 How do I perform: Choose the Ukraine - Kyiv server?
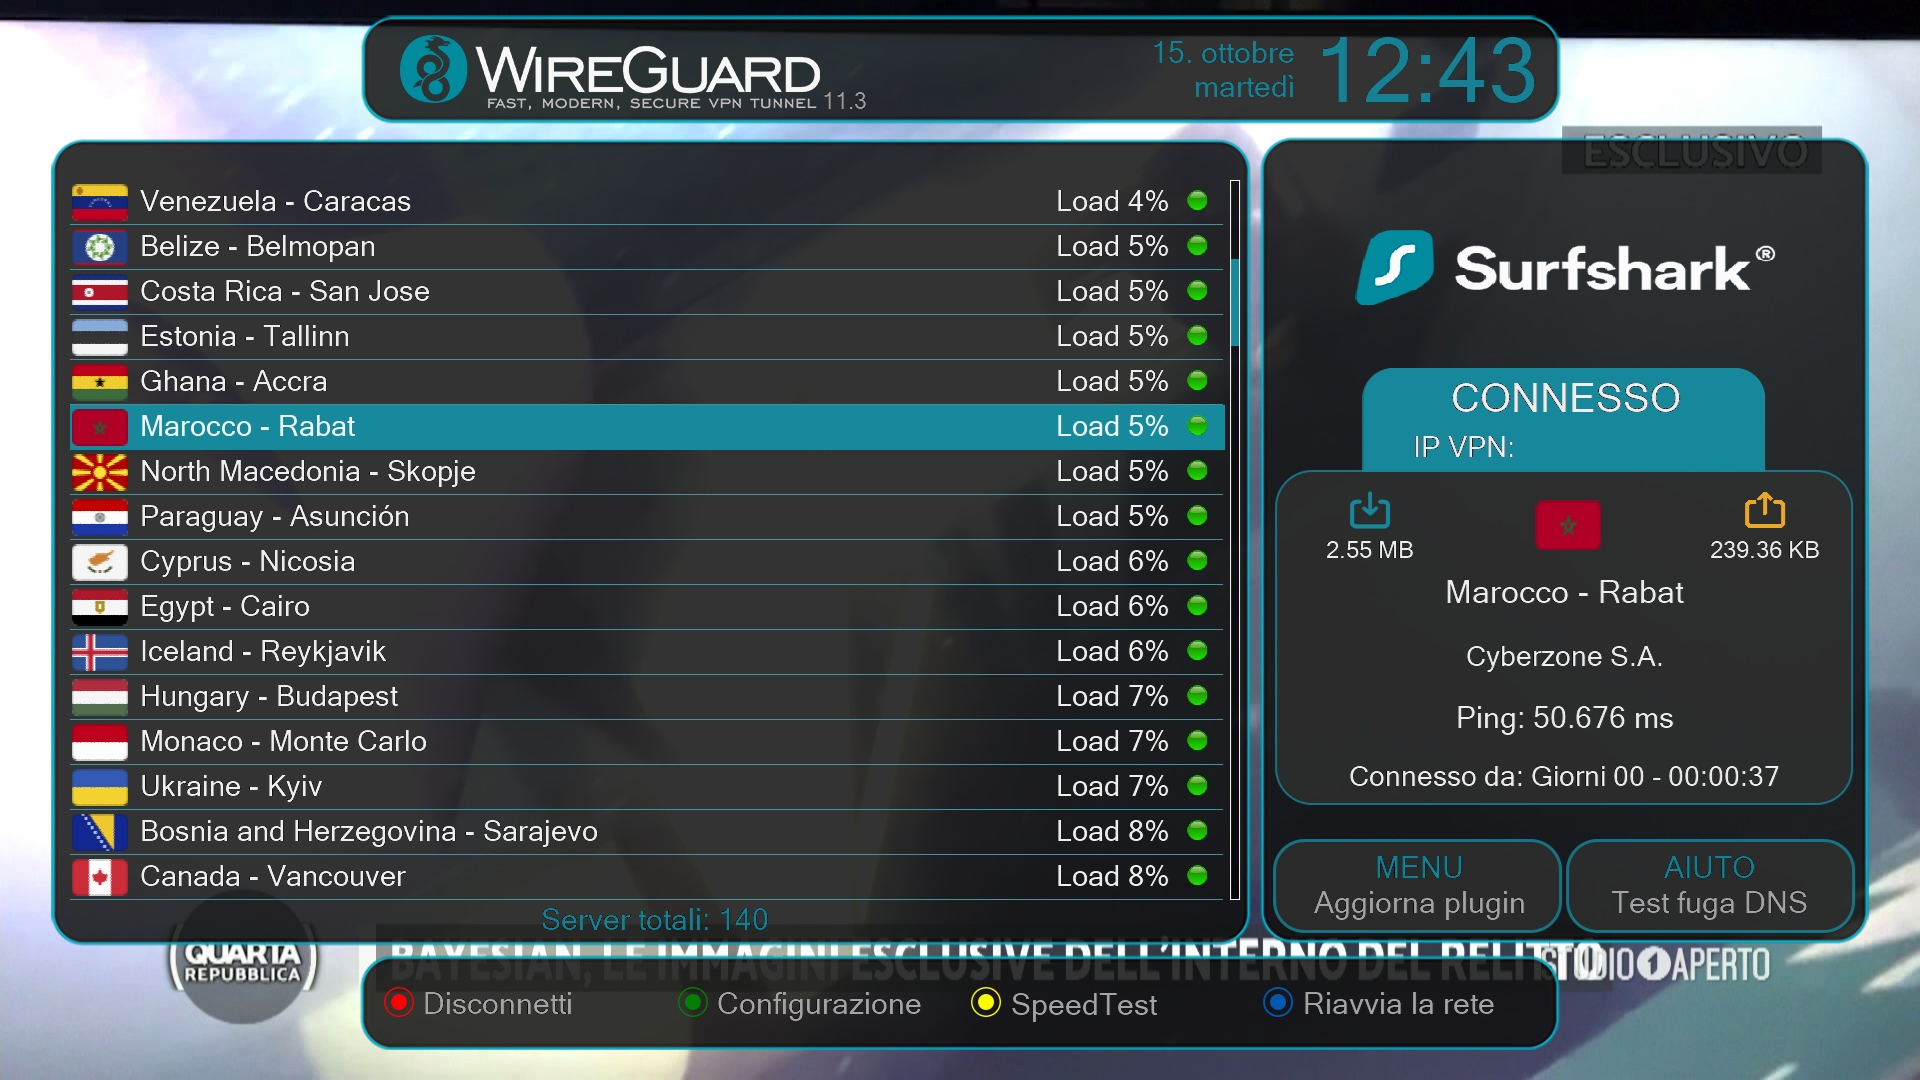pos(647,787)
